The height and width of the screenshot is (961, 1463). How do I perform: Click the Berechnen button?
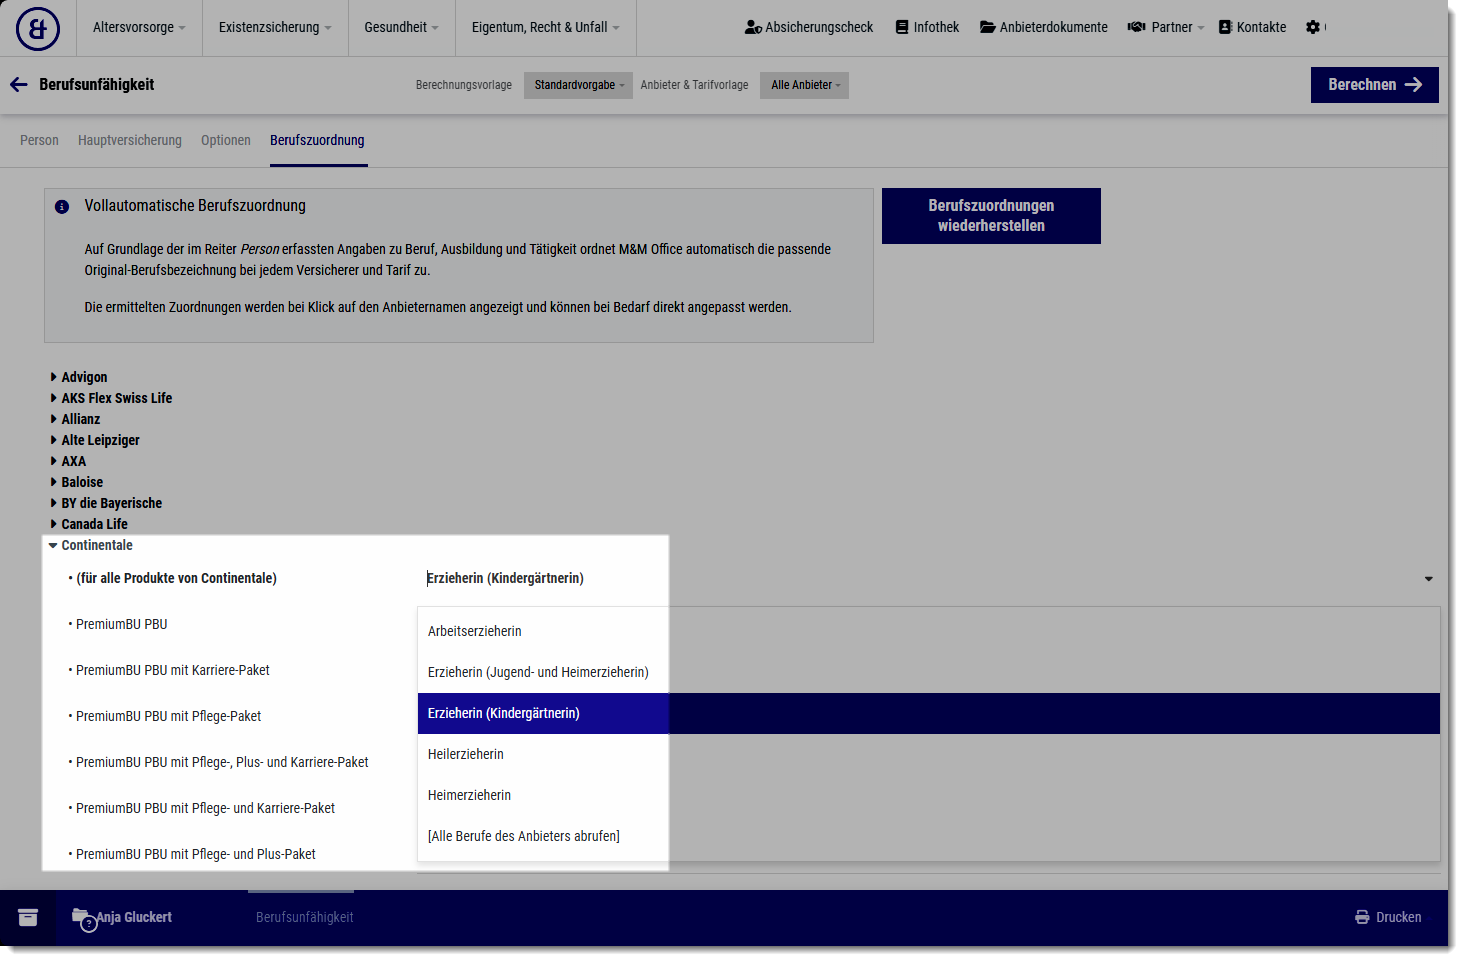click(1374, 85)
